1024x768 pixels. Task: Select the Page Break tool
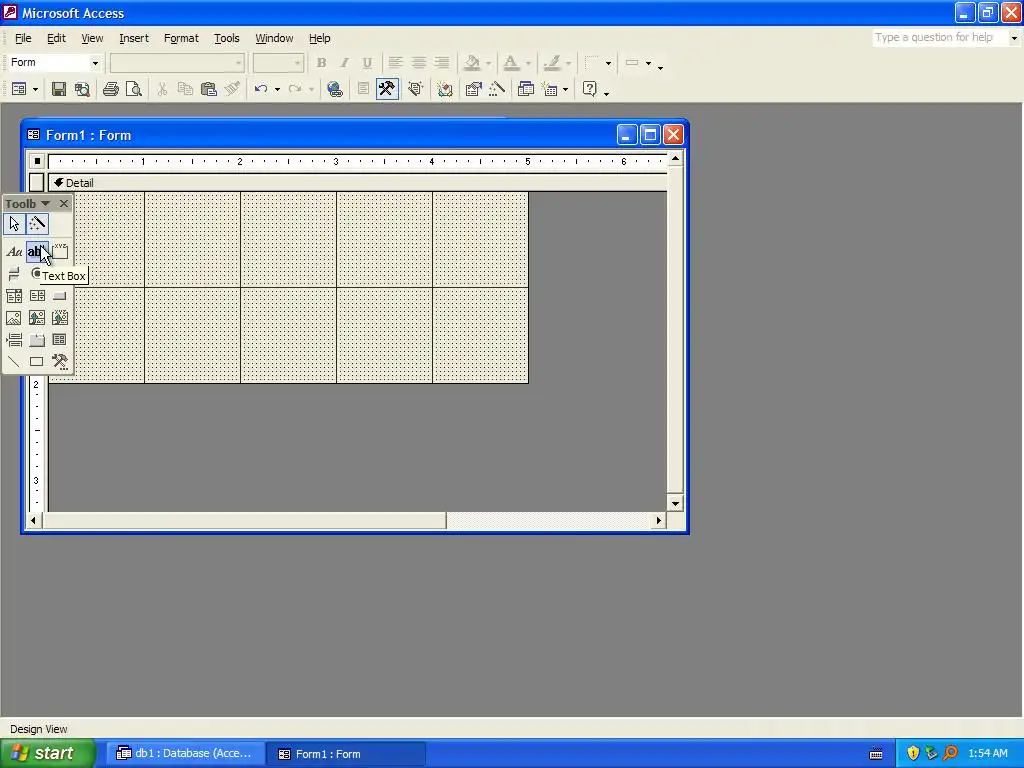pos(14,340)
